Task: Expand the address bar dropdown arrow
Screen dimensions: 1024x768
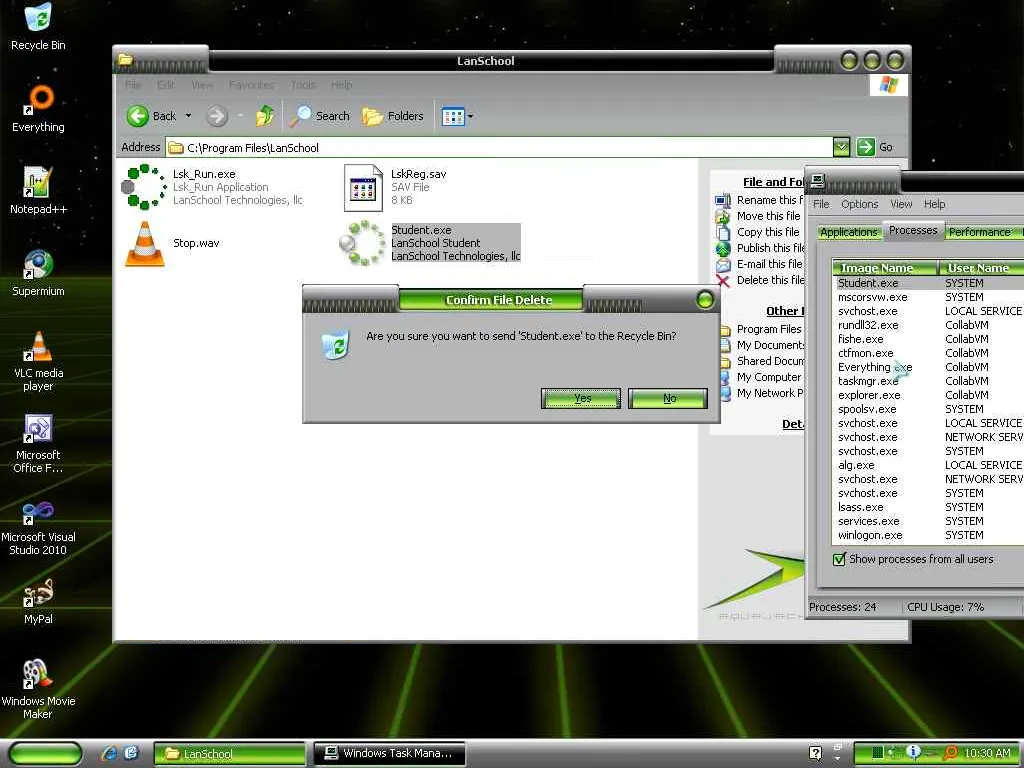Action: tap(841, 147)
